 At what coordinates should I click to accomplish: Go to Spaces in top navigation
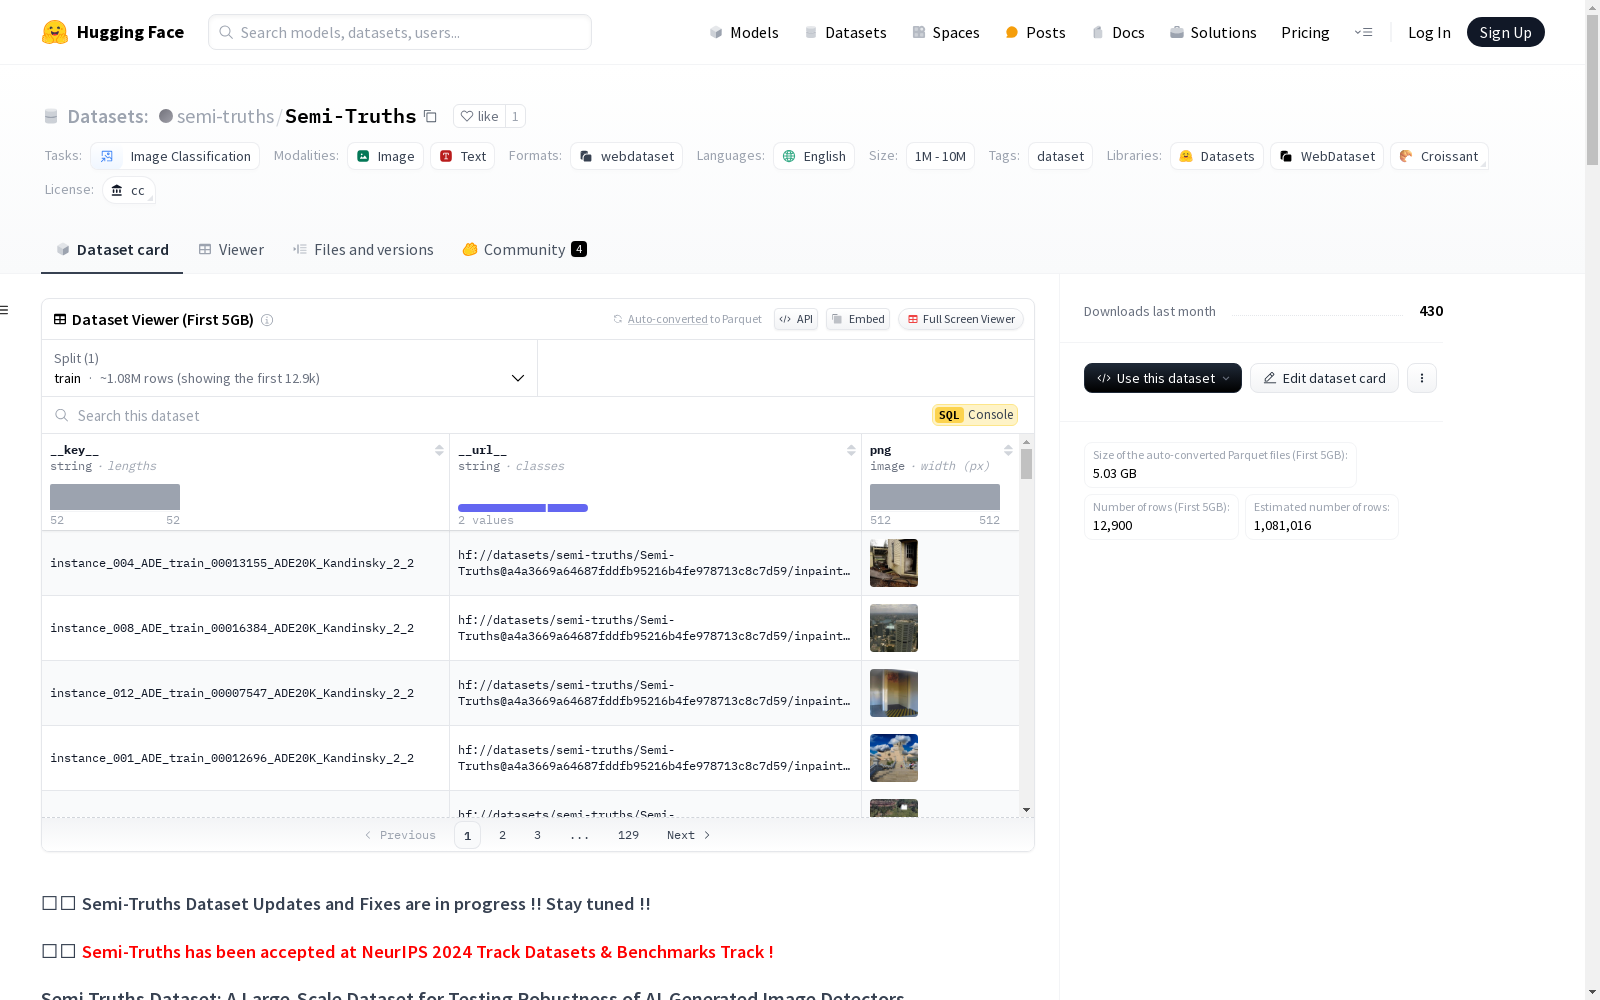coord(946,32)
